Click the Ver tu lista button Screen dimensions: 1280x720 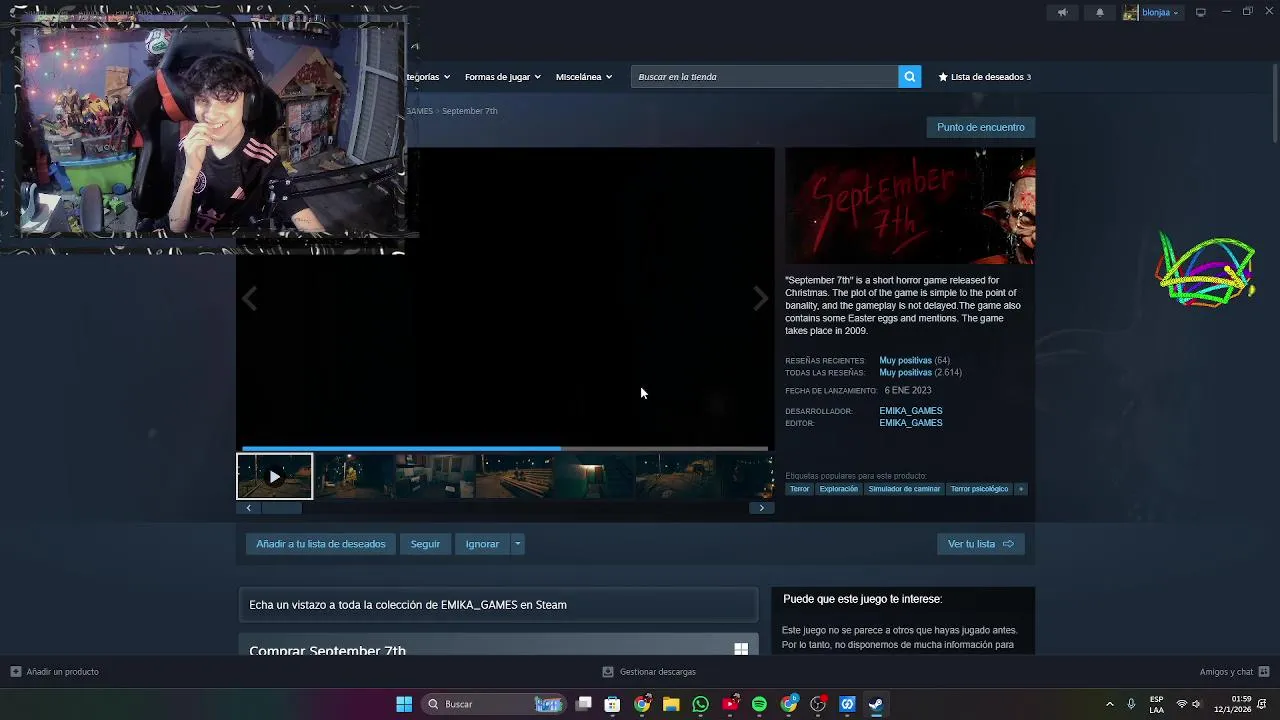pos(980,544)
